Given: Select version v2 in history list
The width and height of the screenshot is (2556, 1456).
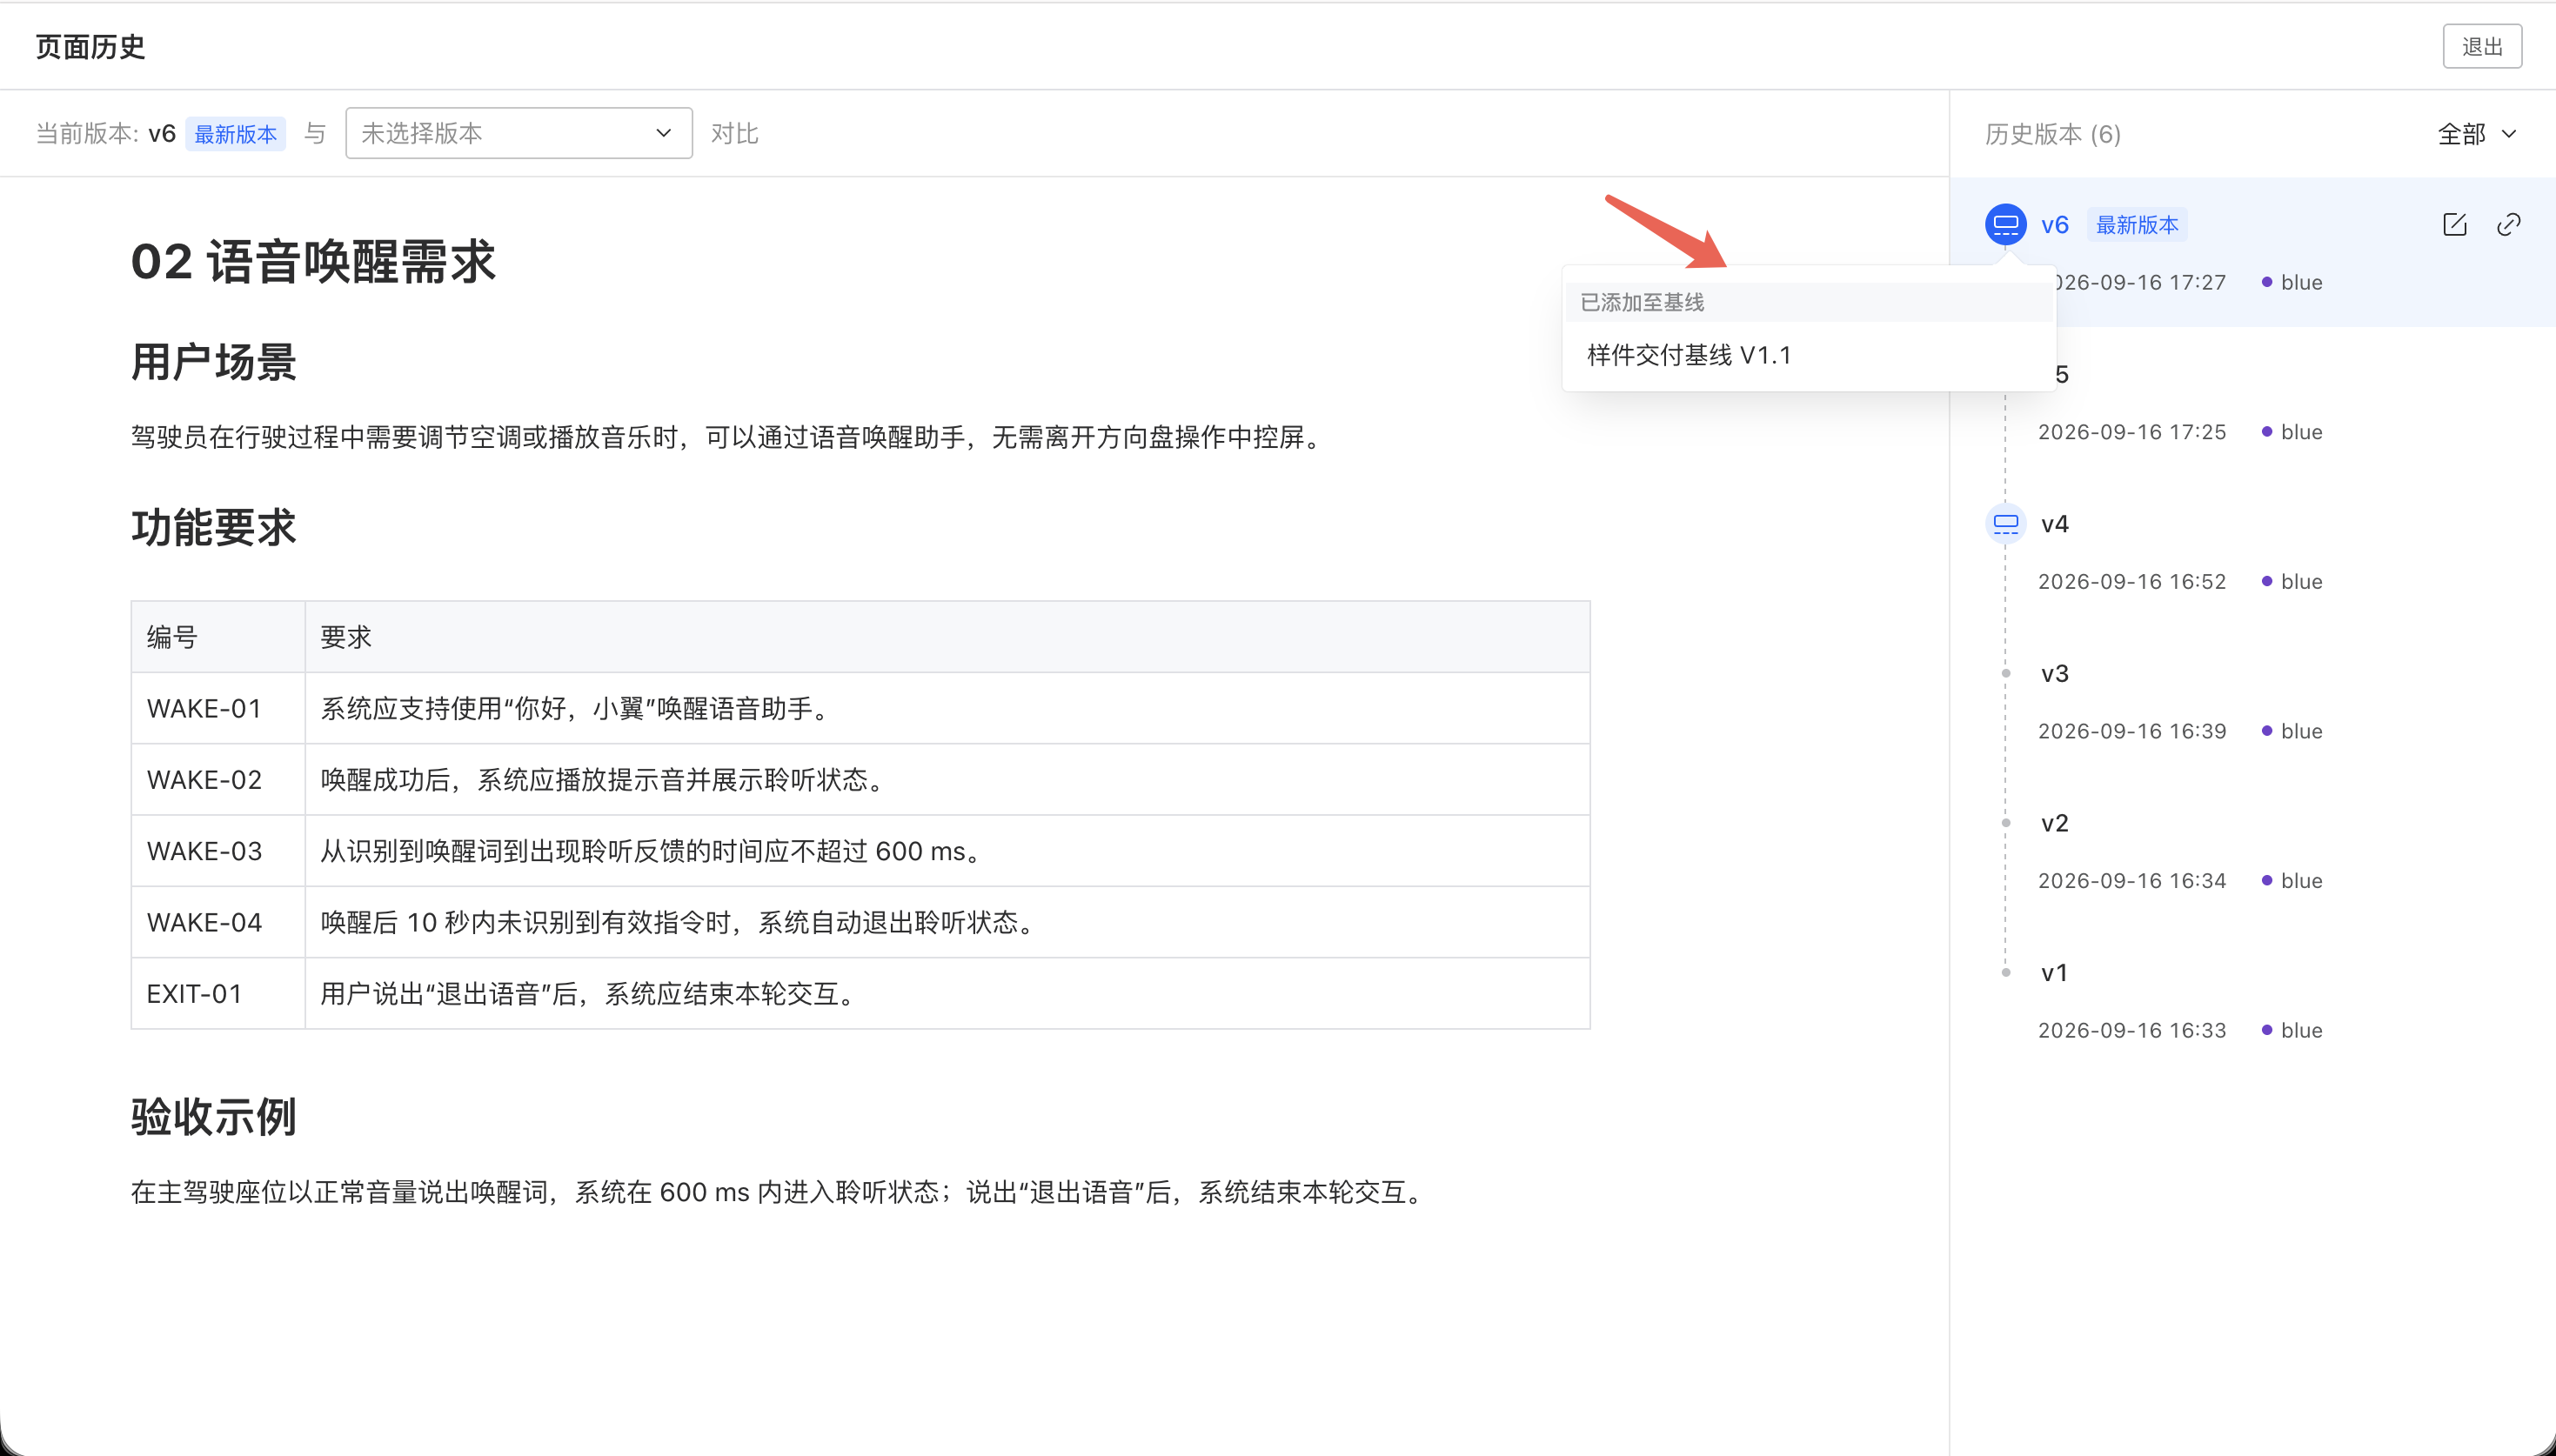Looking at the screenshot, I should 2054,823.
